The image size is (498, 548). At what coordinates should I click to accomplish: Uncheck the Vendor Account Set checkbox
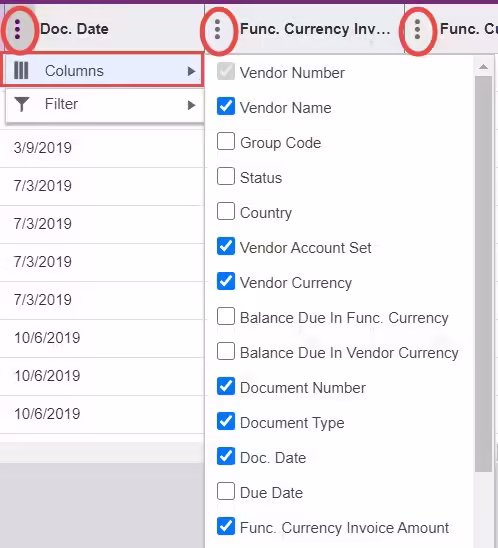(226, 246)
